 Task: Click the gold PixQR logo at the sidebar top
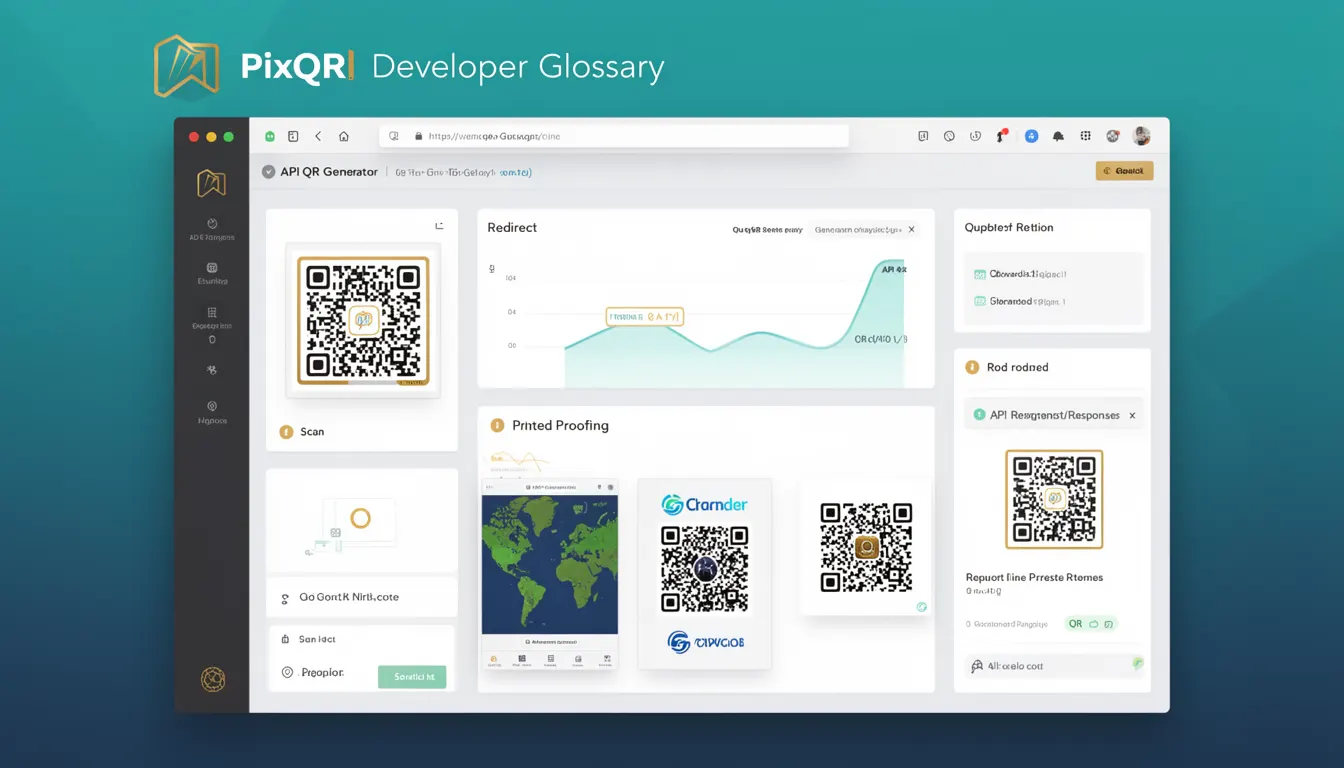tap(211, 183)
